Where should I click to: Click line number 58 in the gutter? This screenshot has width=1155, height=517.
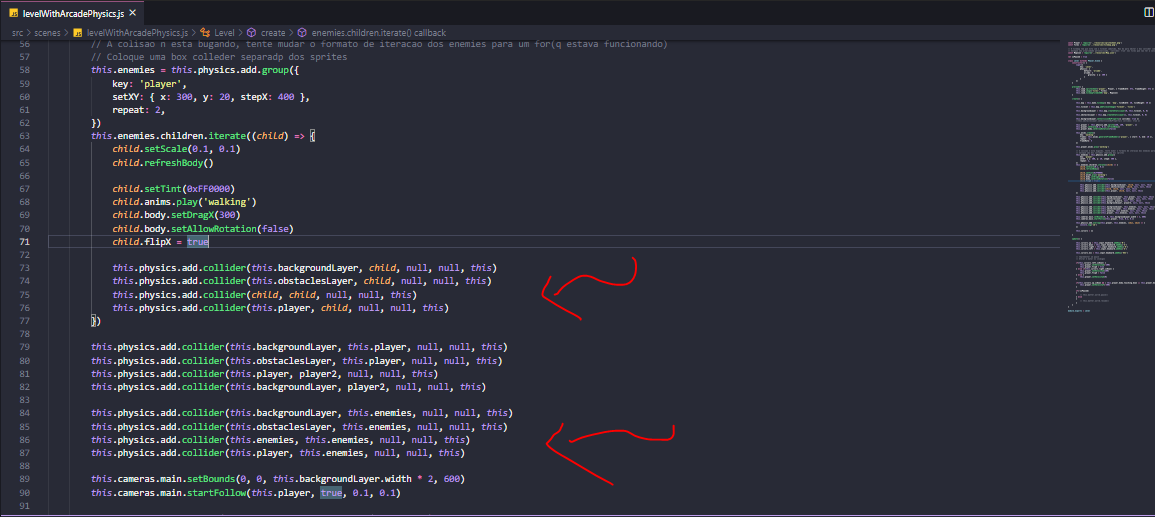pos(24,70)
